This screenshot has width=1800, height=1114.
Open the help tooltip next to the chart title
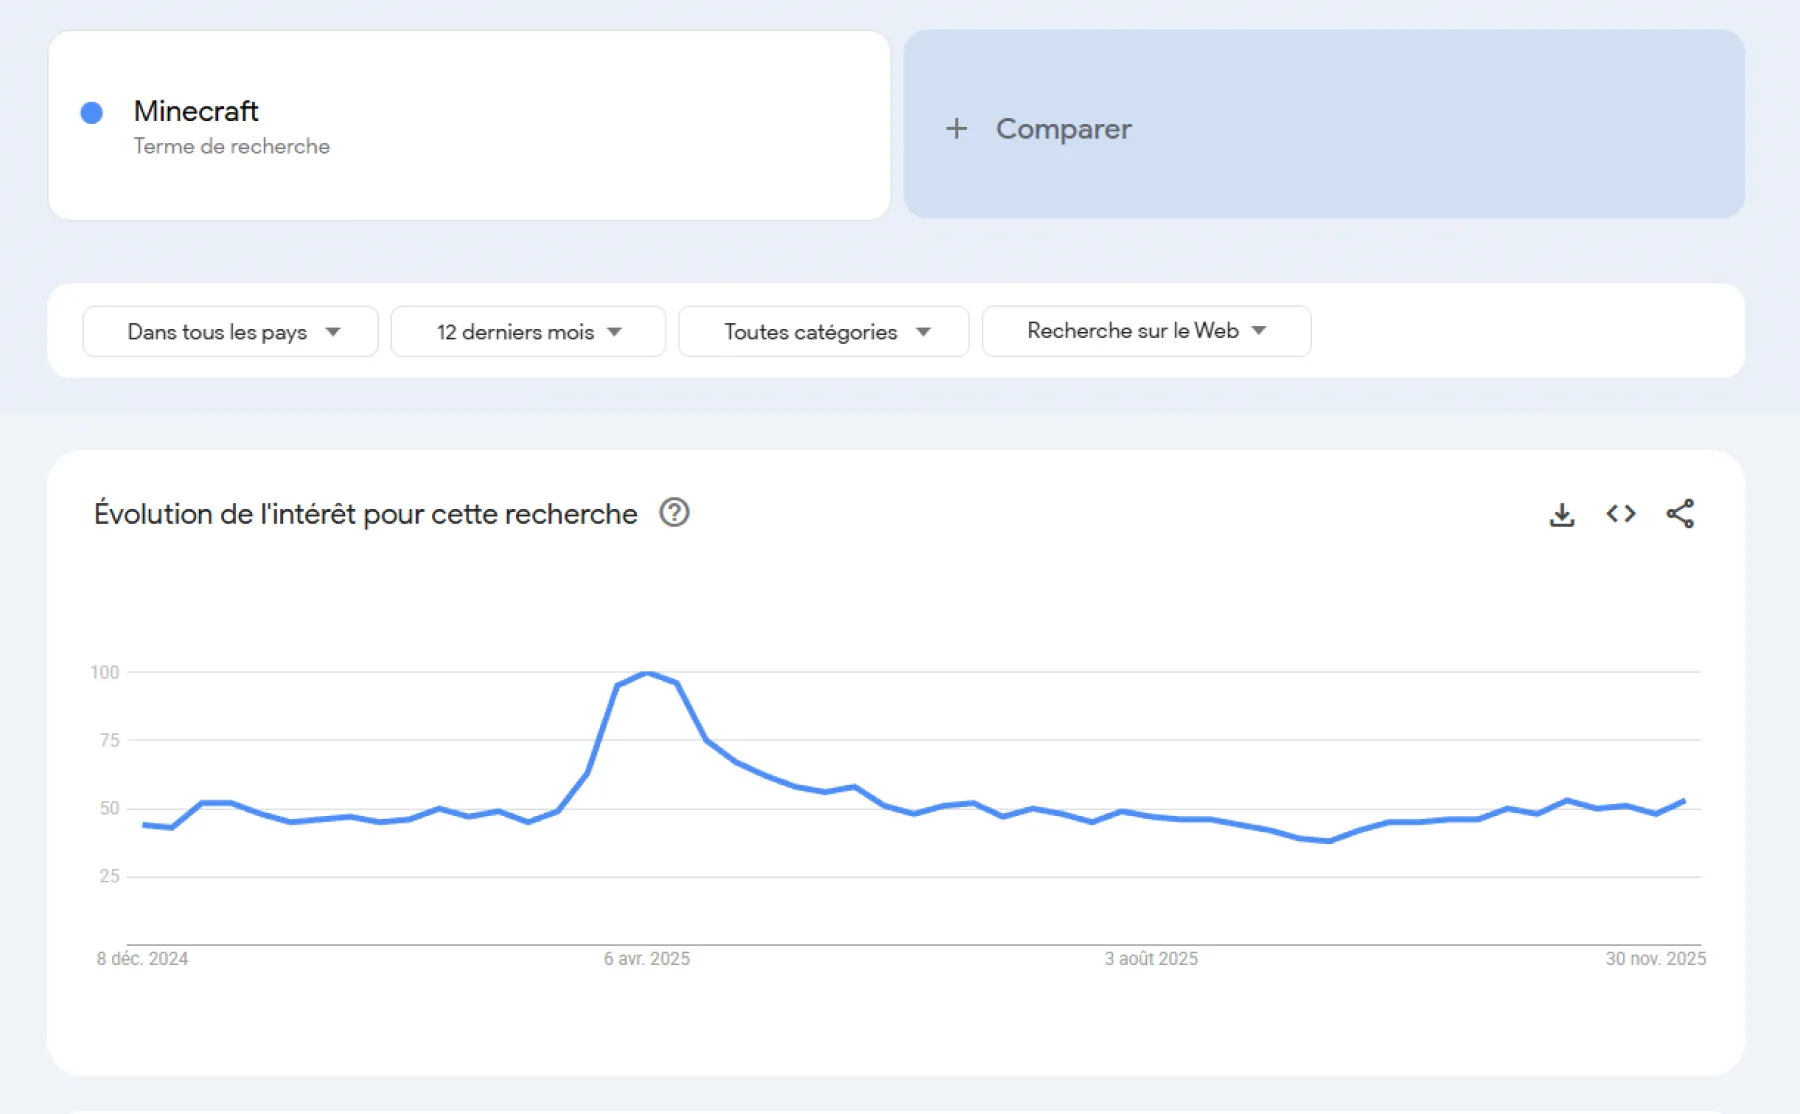673,513
